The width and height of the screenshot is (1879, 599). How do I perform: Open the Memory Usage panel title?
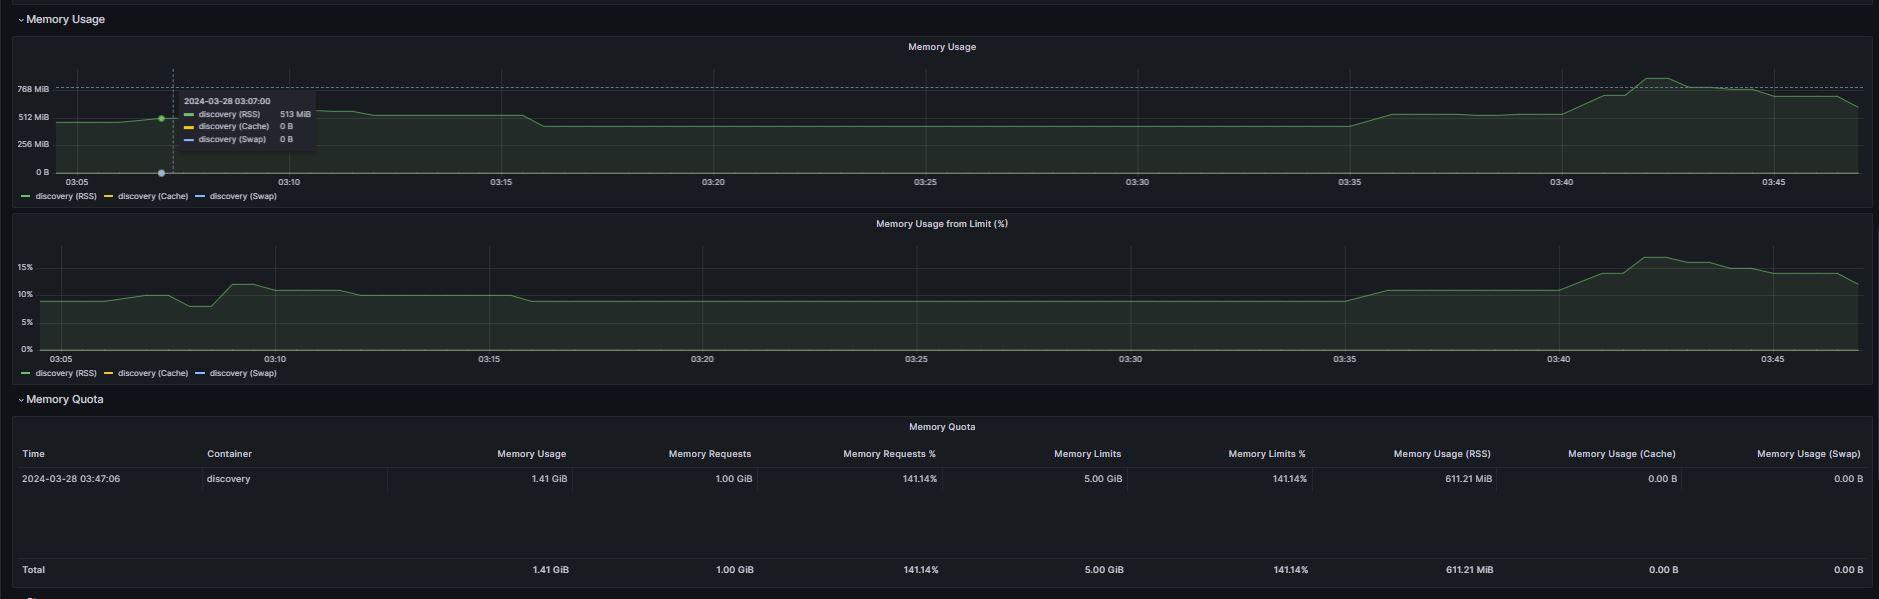tap(942, 47)
